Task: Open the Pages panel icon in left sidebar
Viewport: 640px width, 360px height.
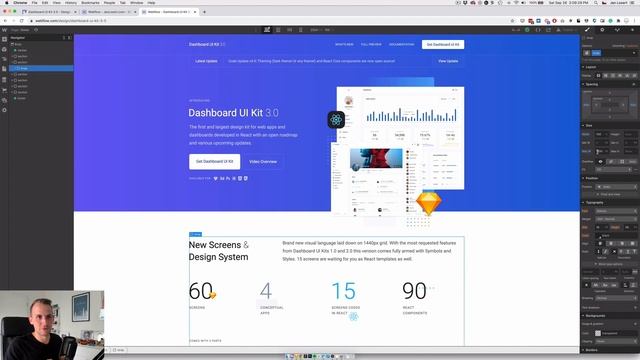Action: [x=4, y=69]
